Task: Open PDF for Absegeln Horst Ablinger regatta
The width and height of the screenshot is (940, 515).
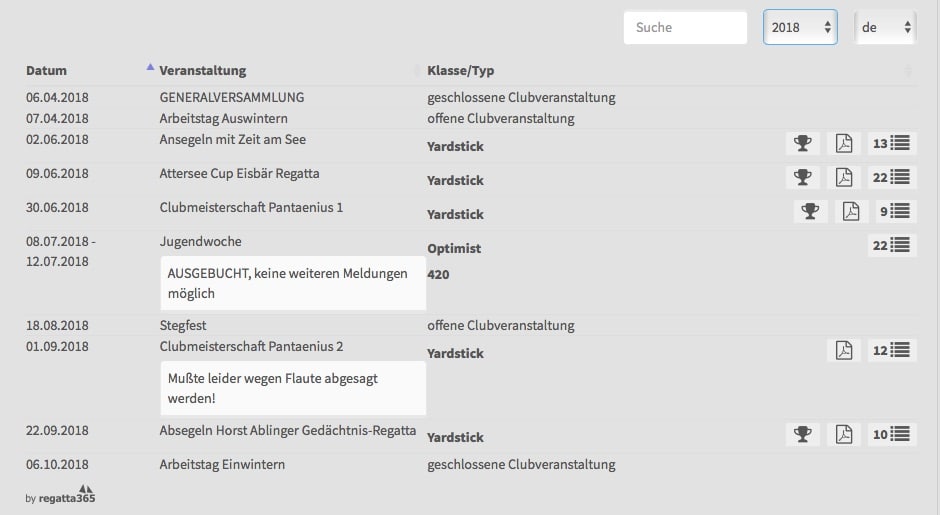Action: [844, 434]
